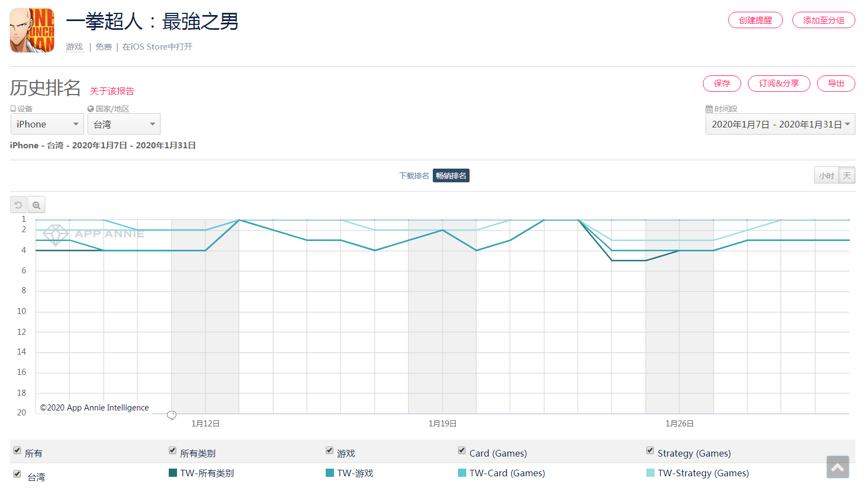Select the 小时 granularity tab
Screen dimensions: 864x497
[x=826, y=176]
